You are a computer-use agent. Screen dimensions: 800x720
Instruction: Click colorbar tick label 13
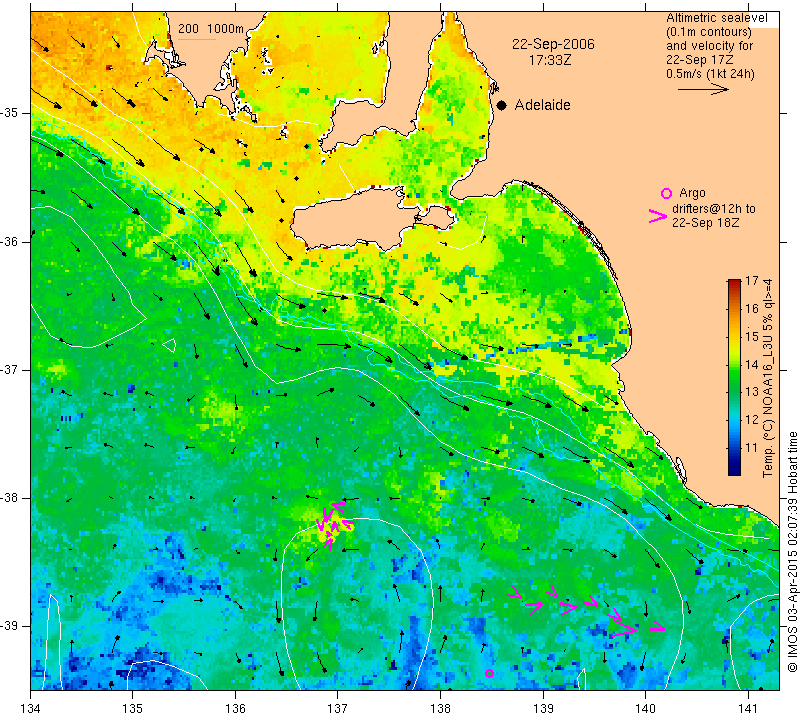point(752,392)
